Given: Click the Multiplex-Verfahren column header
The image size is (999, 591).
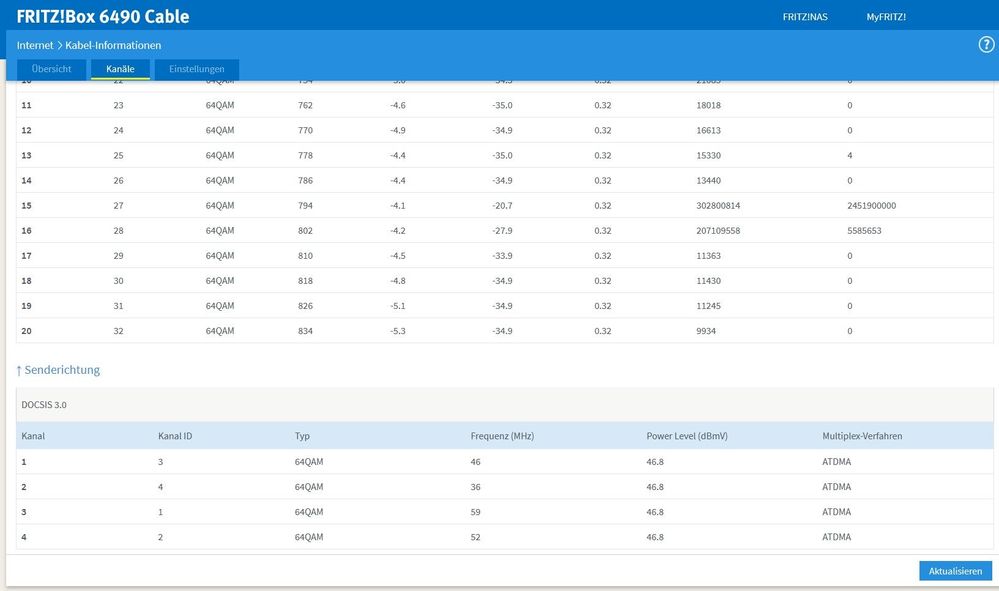Looking at the screenshot, I should point(862,436).
